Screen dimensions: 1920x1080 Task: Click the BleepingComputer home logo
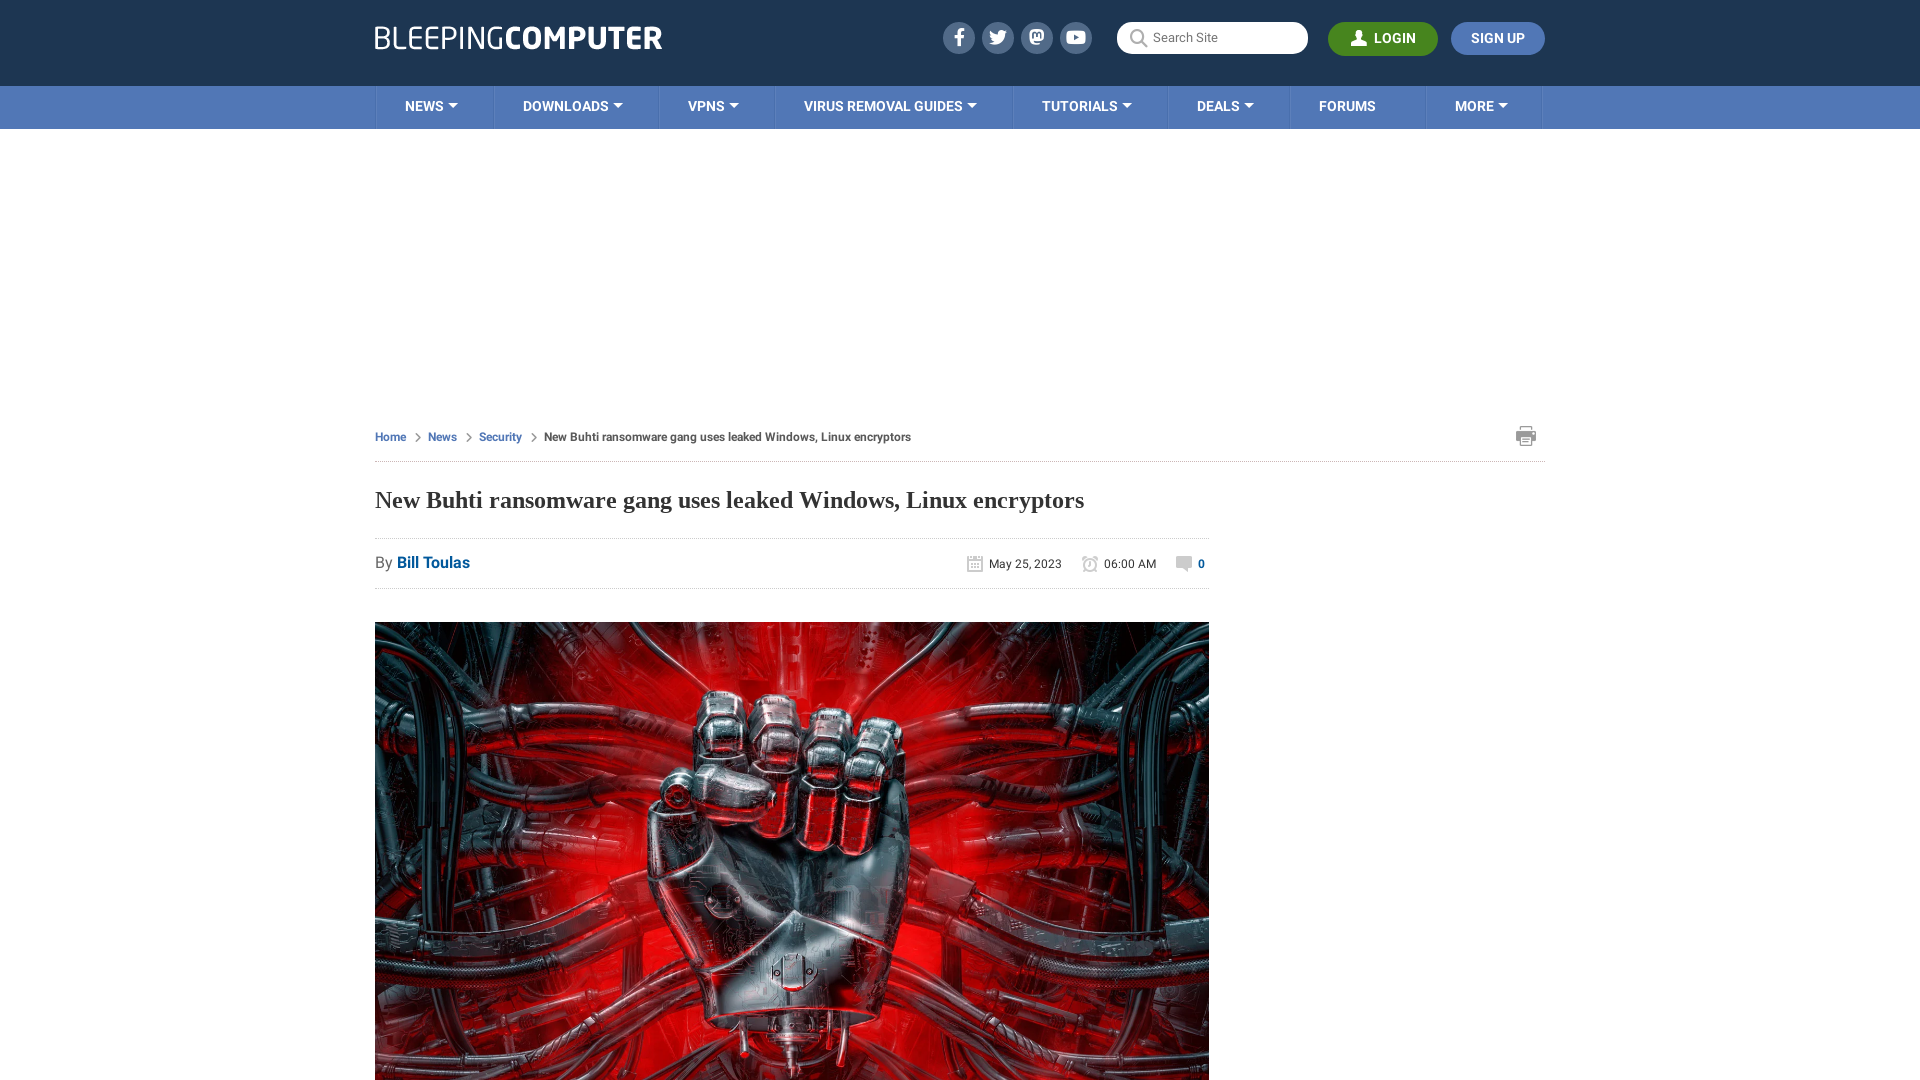coord(518,37)
